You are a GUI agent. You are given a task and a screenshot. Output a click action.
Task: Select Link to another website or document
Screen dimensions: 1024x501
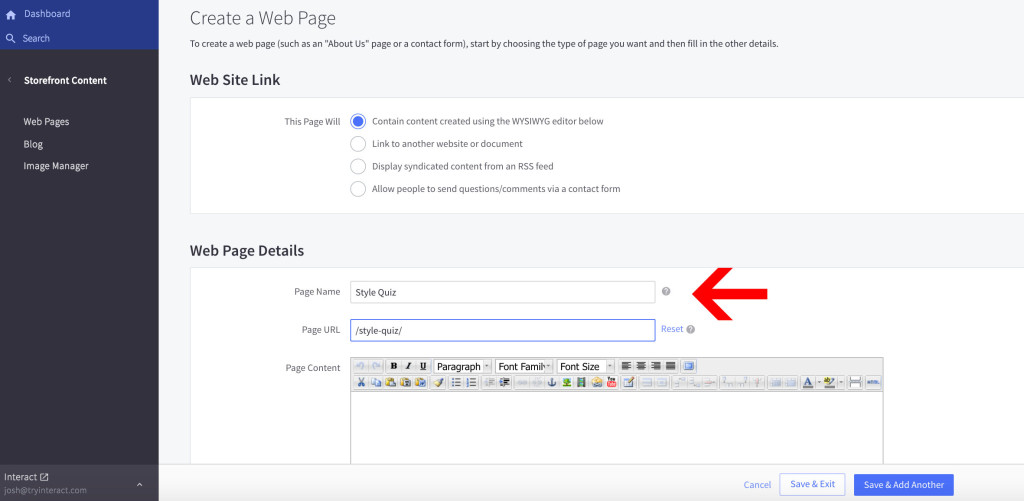358,144
